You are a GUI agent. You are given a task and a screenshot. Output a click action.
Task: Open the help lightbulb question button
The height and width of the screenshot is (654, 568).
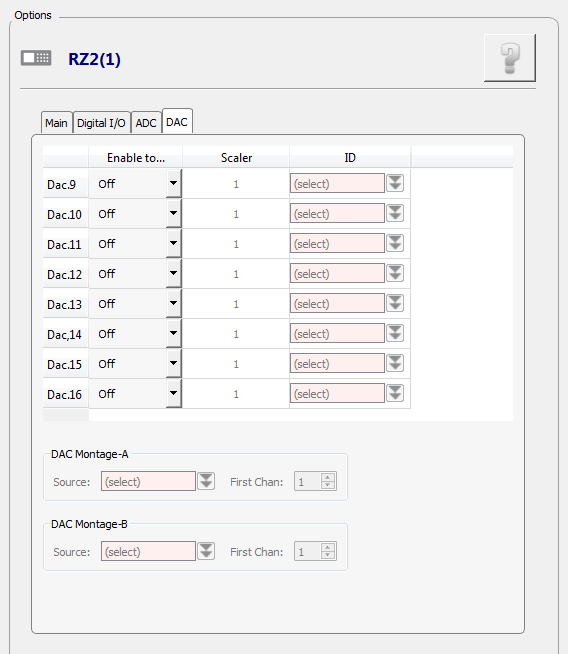tap(510, 58)
